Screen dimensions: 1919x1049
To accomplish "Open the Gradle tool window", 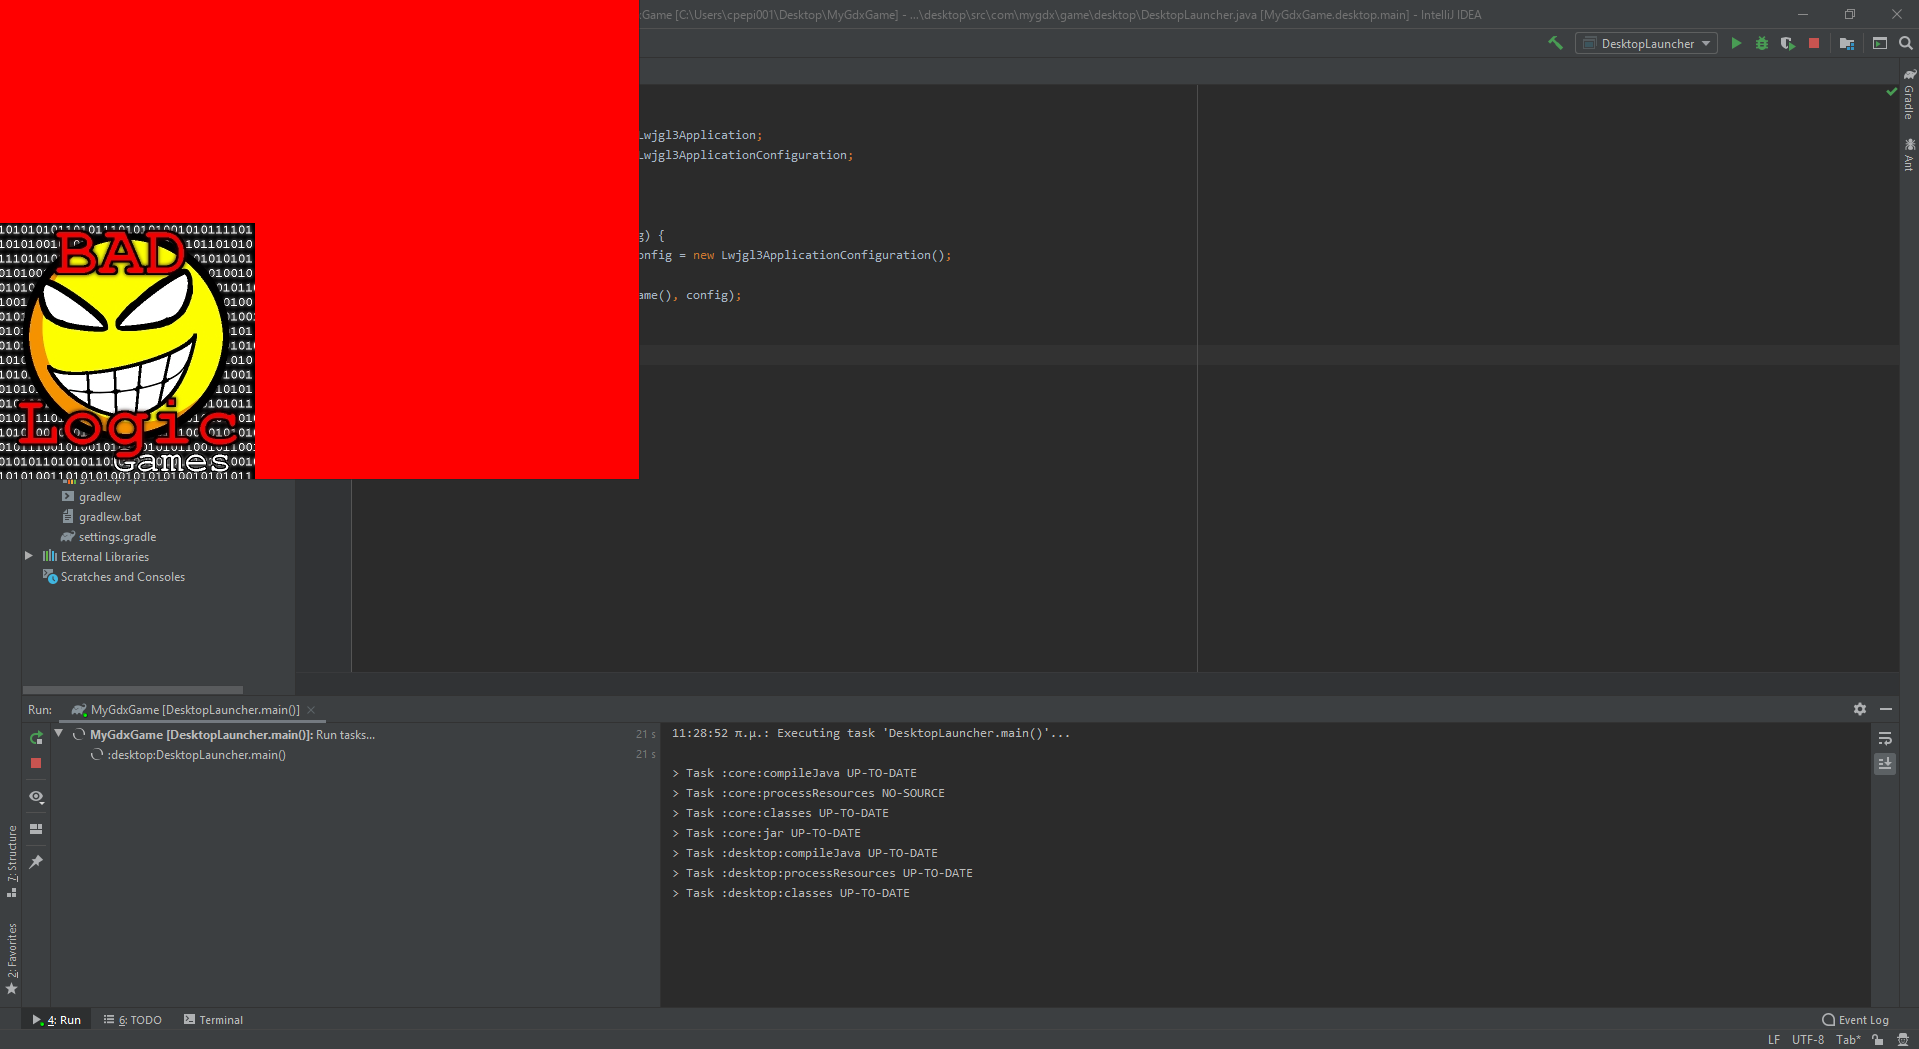I will click(x=1909, y=100).
